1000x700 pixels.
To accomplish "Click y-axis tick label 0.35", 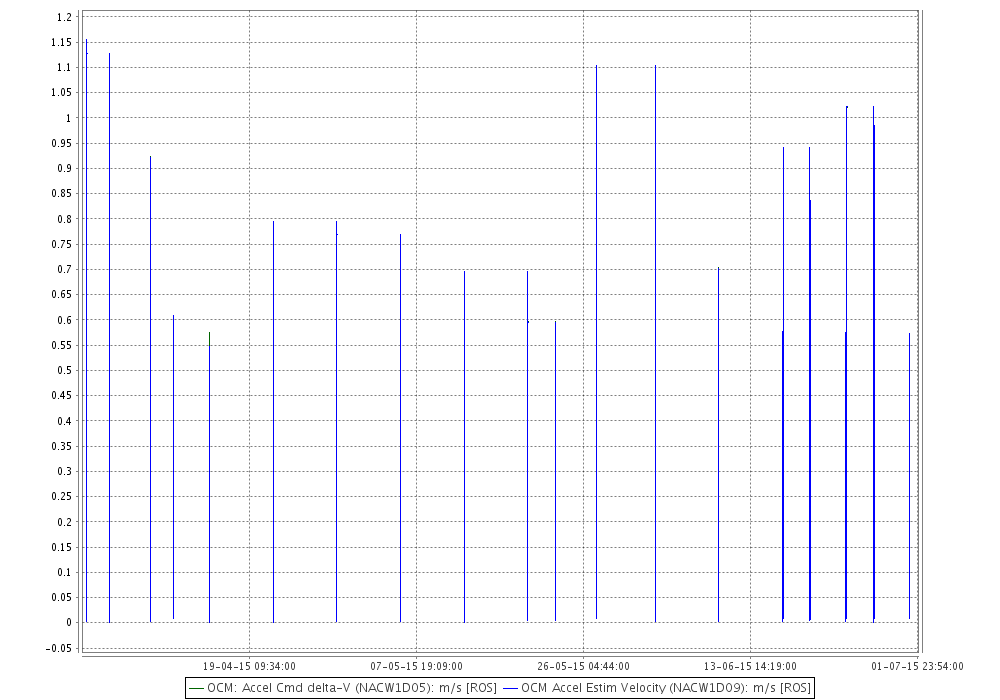I will click(62, 446).
